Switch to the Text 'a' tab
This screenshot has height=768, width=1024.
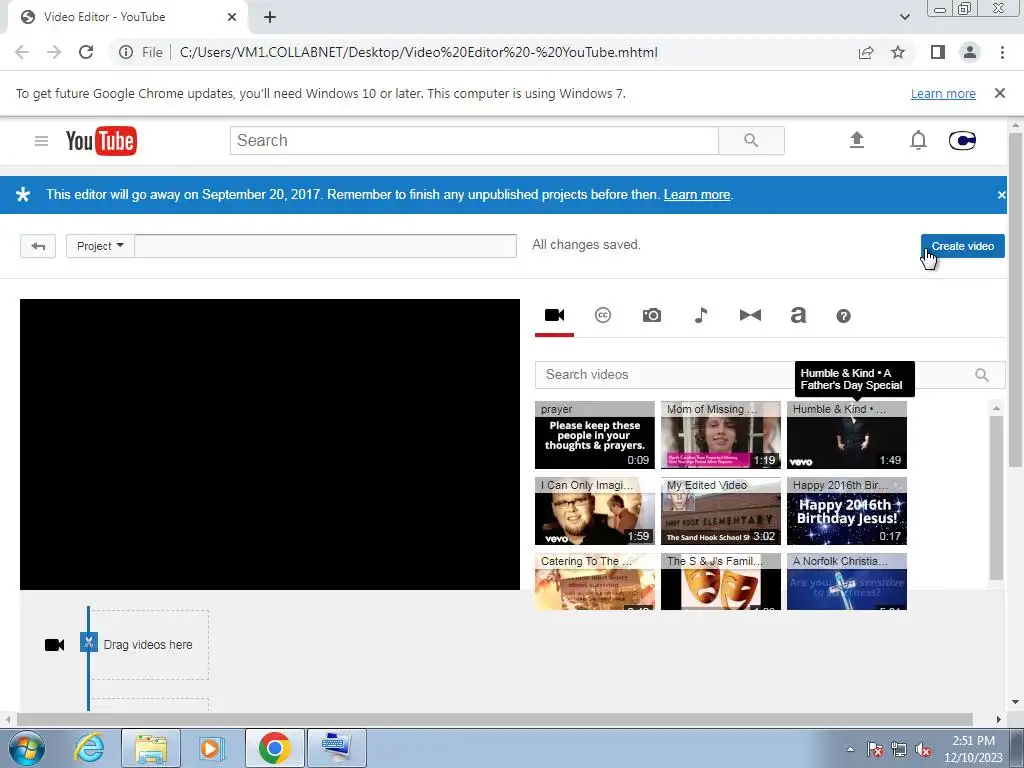click(x=798, y=315)
